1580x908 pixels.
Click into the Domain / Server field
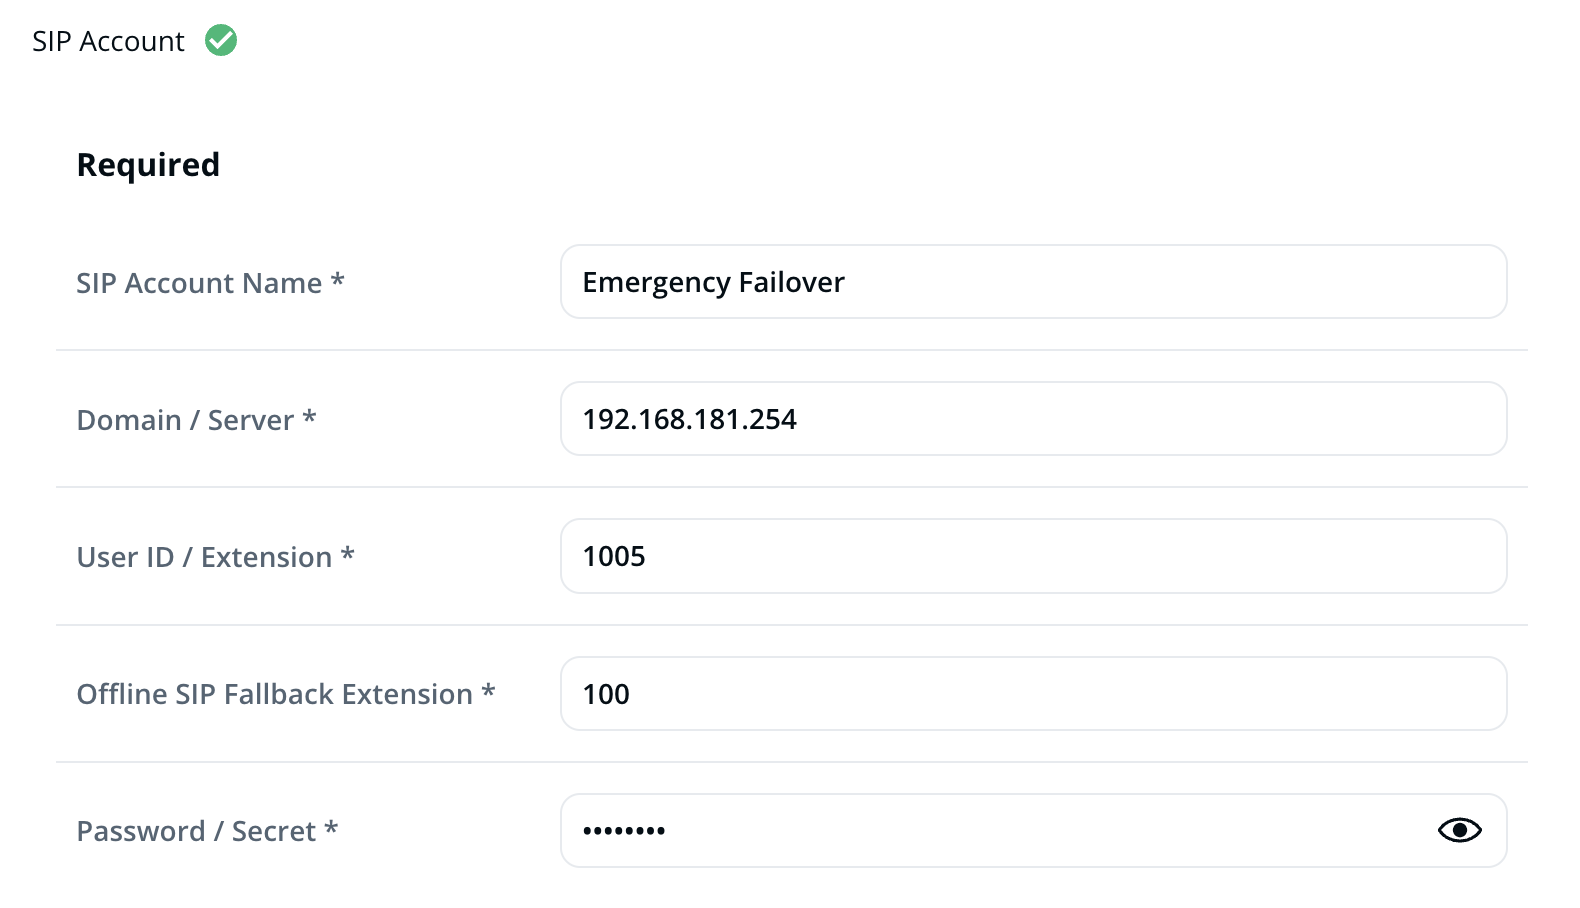click(x=1033, y=419)
